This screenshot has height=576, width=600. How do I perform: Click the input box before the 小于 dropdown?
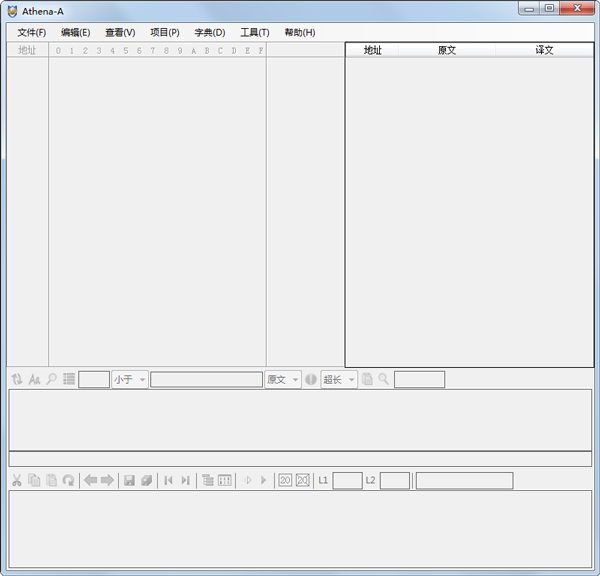tap(94, 380)
